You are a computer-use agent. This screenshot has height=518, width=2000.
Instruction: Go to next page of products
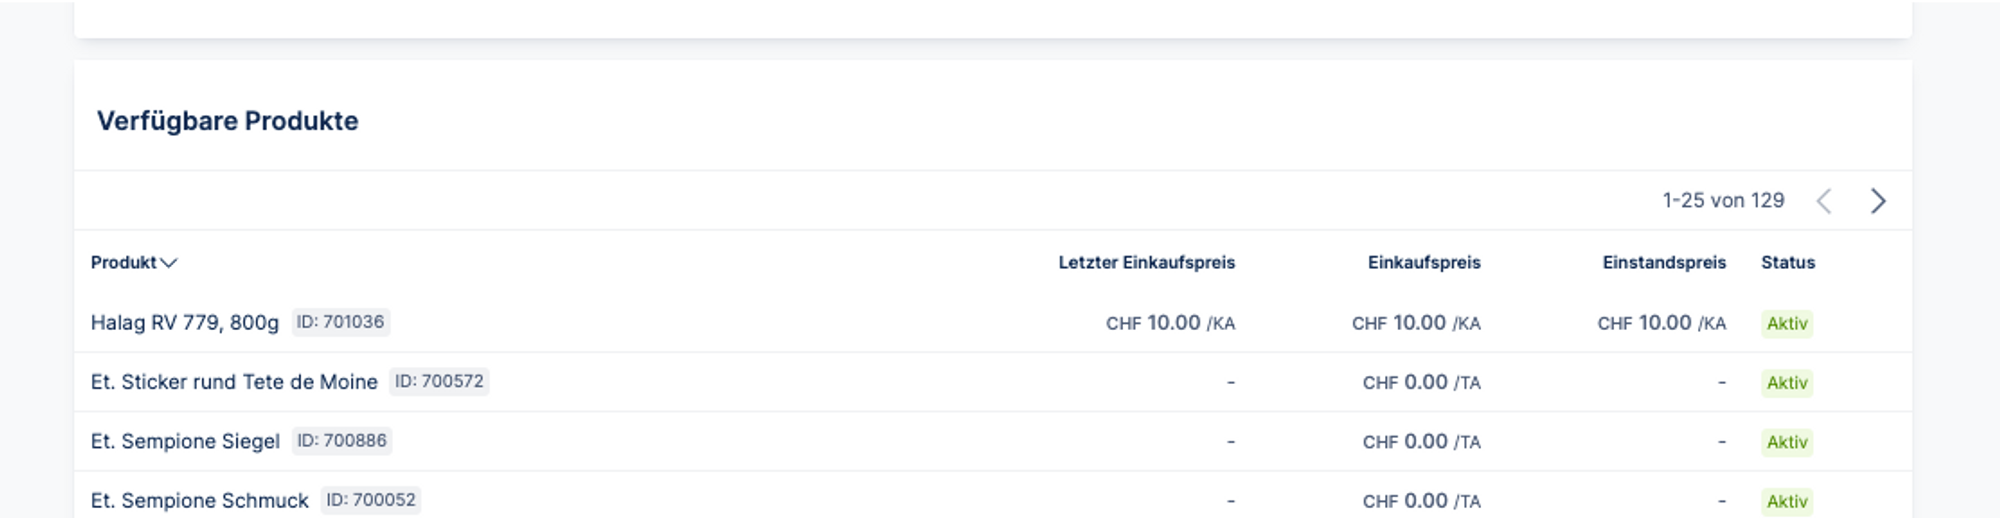[1877, 201]
